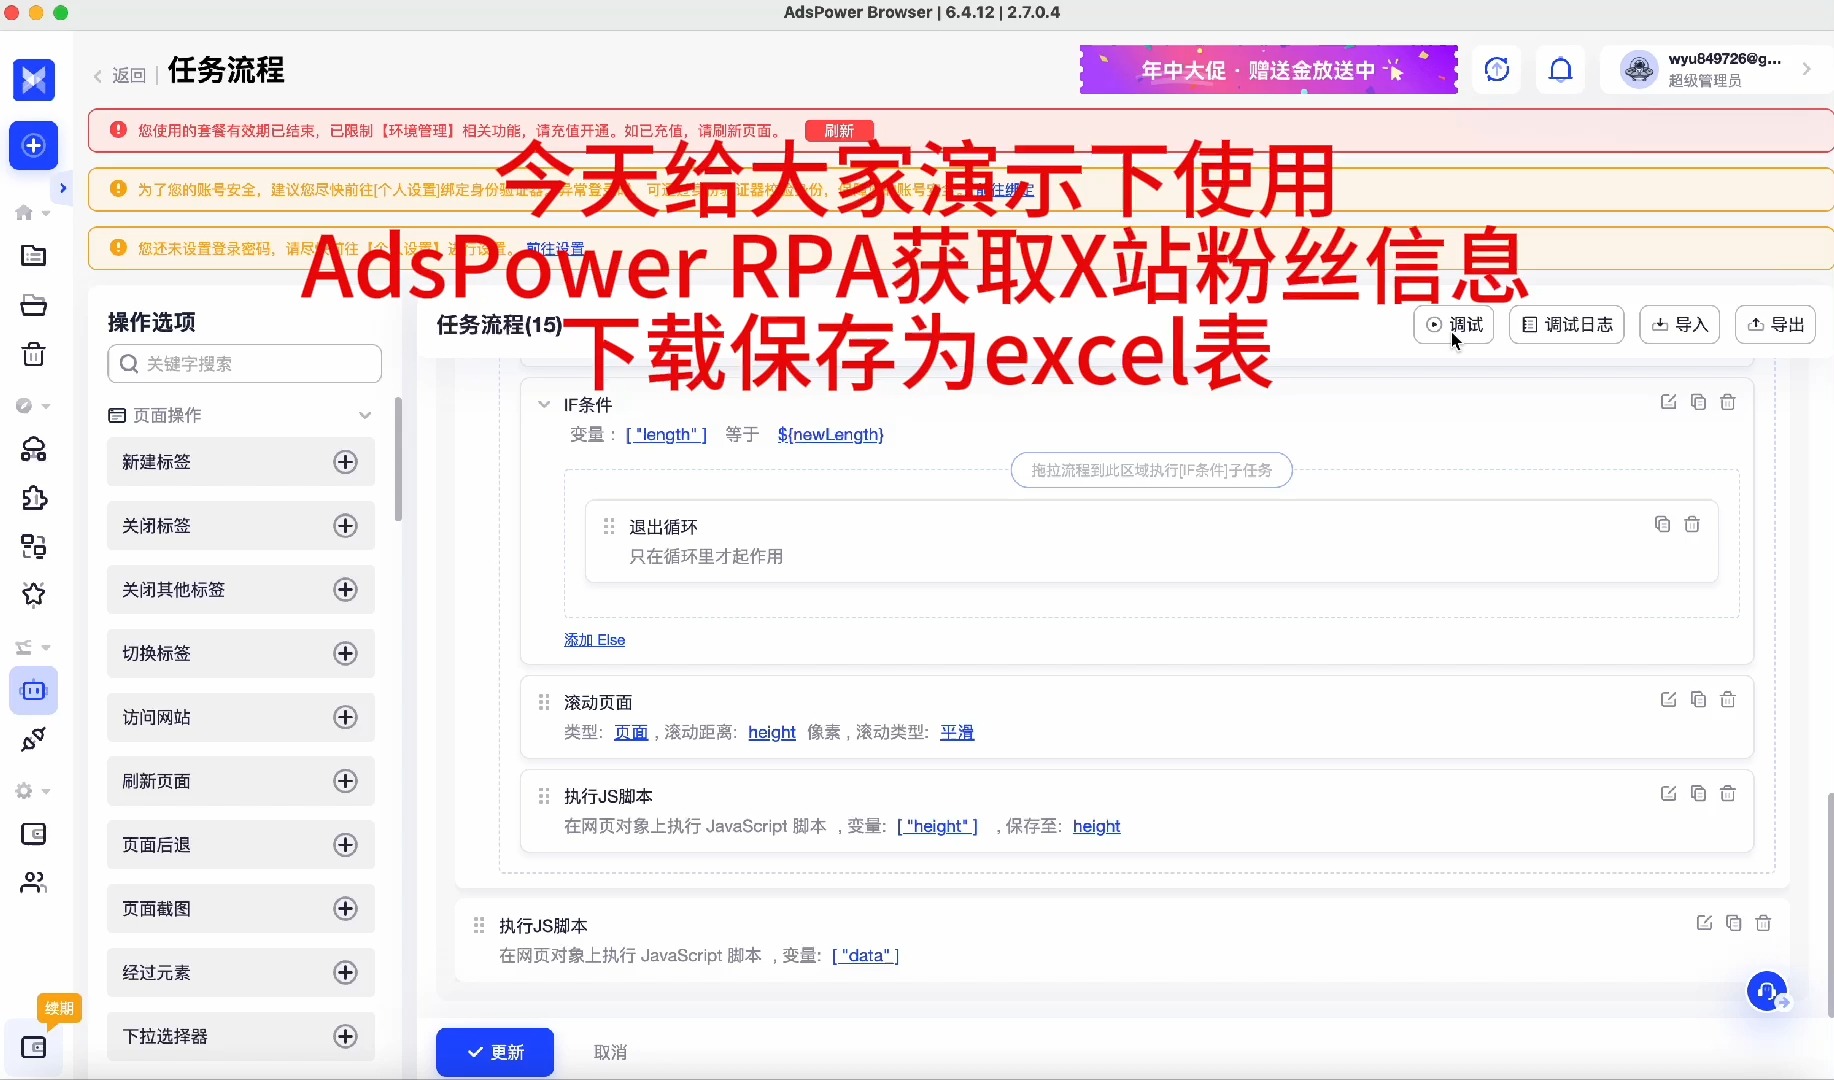Open the settings gear sidebar icon
The width and height of the screenshot is (1834, 1080).
coord(25,791)
